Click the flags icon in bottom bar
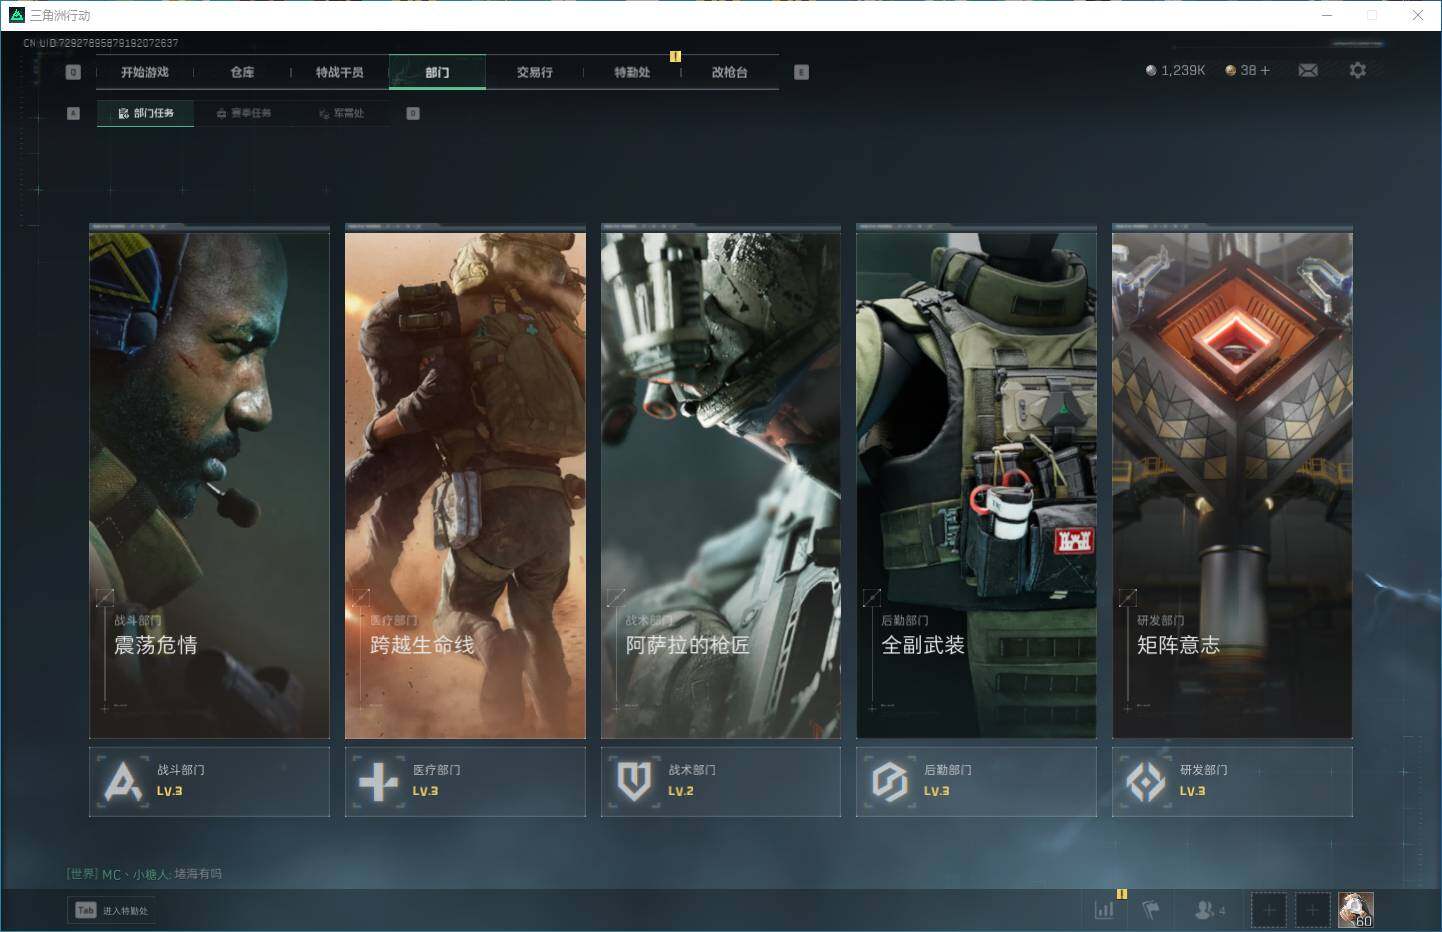Viewport: 1442px width, 932px height. 1151,910
